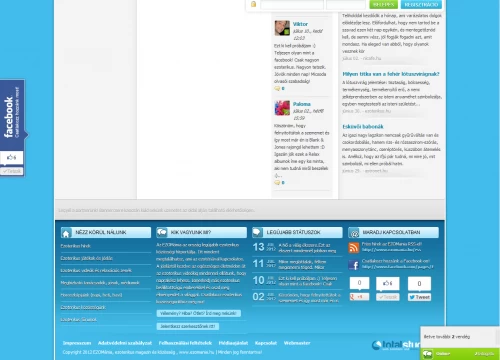Toggle the footer Tetszik like button

tap(388, 297)
